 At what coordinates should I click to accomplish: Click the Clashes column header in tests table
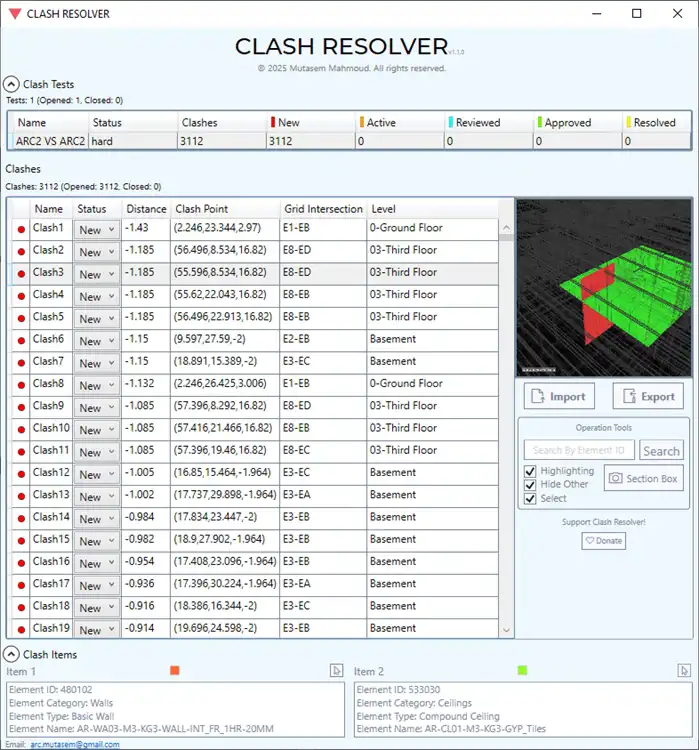pos(222,122)
